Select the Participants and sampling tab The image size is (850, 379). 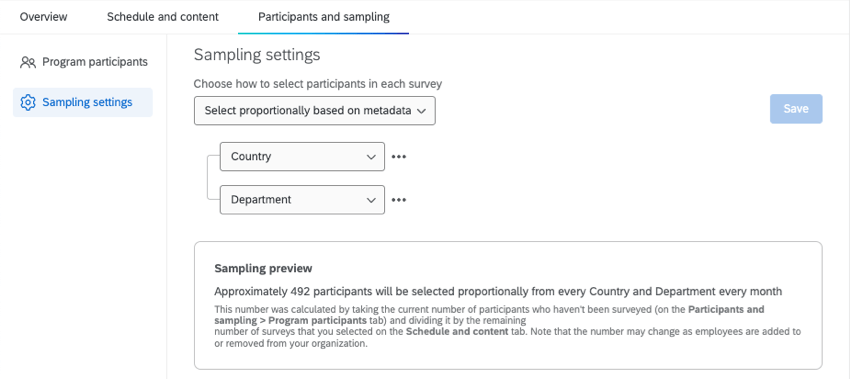324,17
